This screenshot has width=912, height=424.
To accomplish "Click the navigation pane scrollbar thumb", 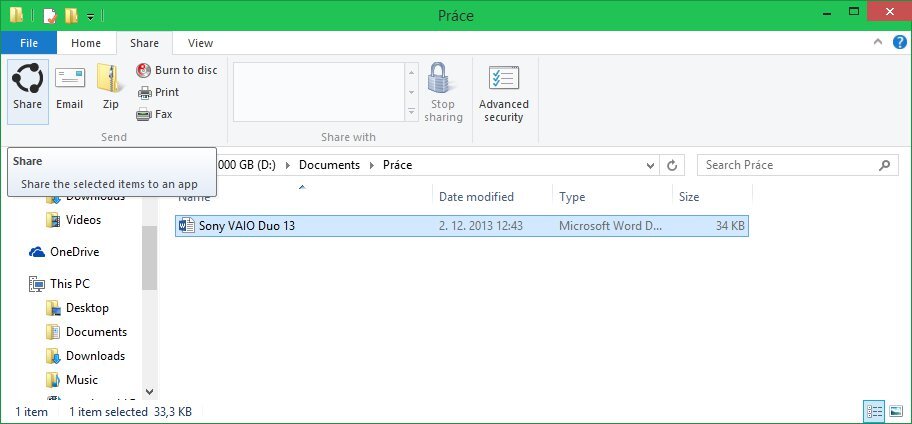I will 149,258.
